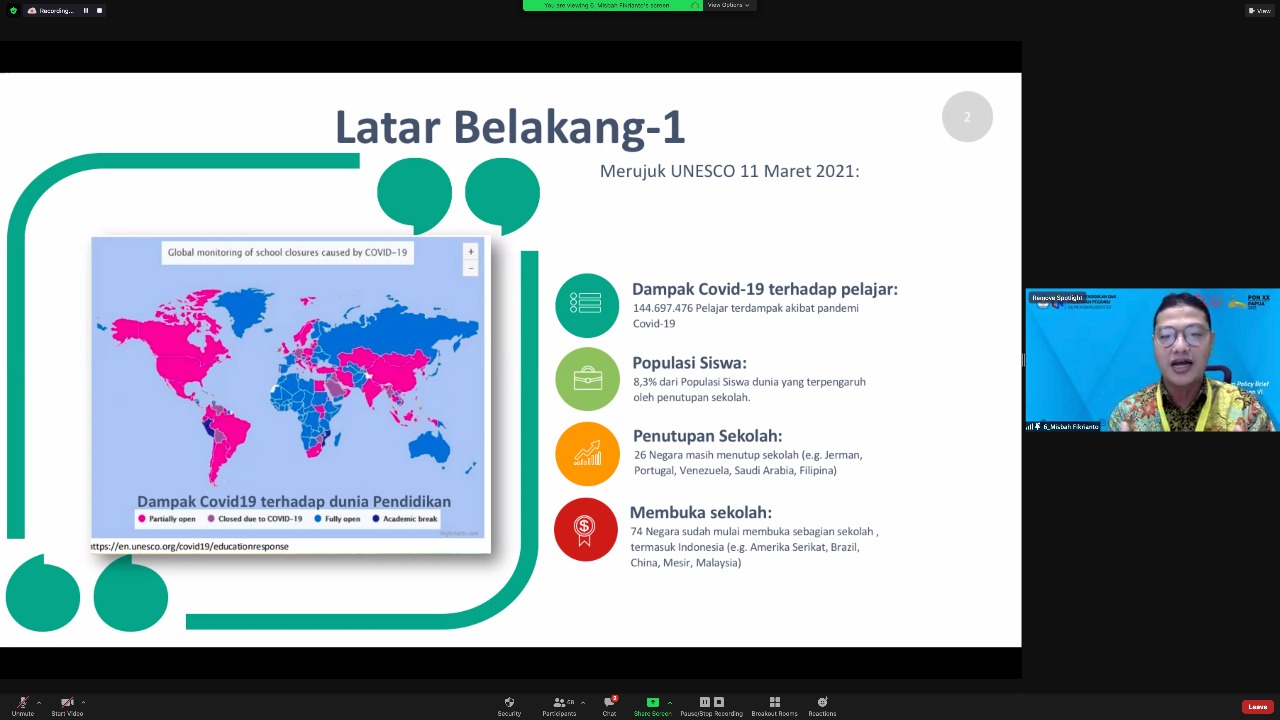Click the Membuka sekolah heading
The height and width of the screenshot is (720, 1280).
(x=701, y=512)
